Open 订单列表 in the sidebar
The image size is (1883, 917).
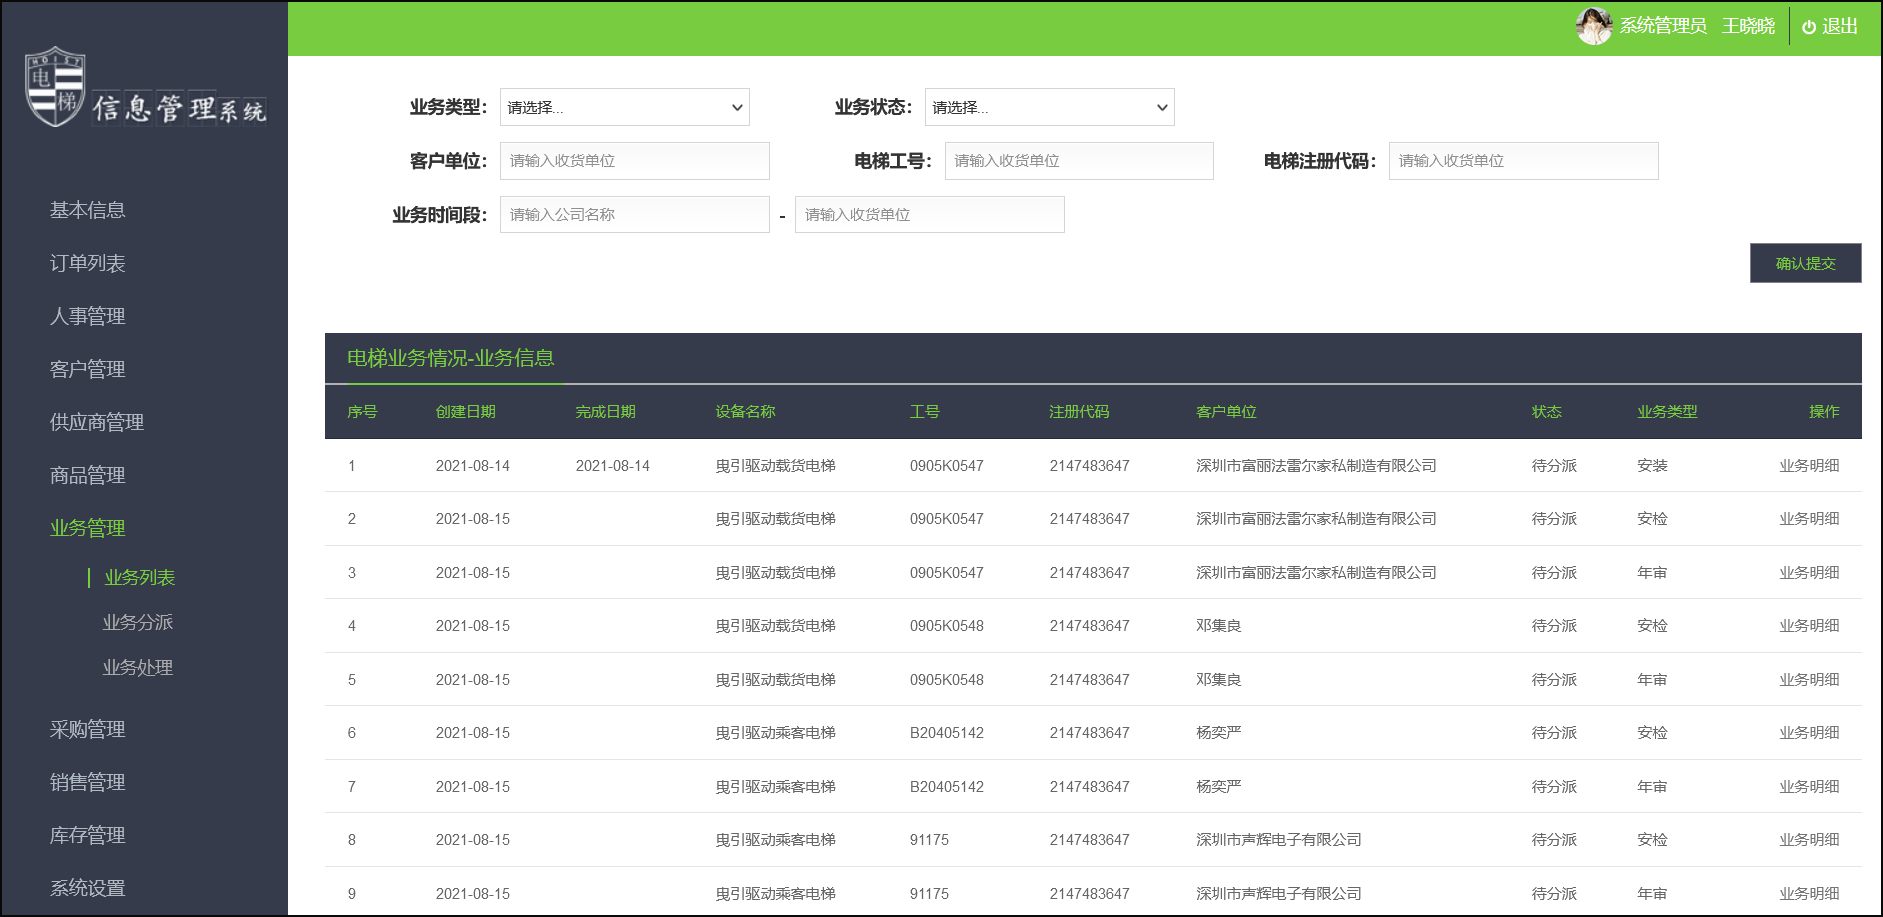tap(88, 263)
